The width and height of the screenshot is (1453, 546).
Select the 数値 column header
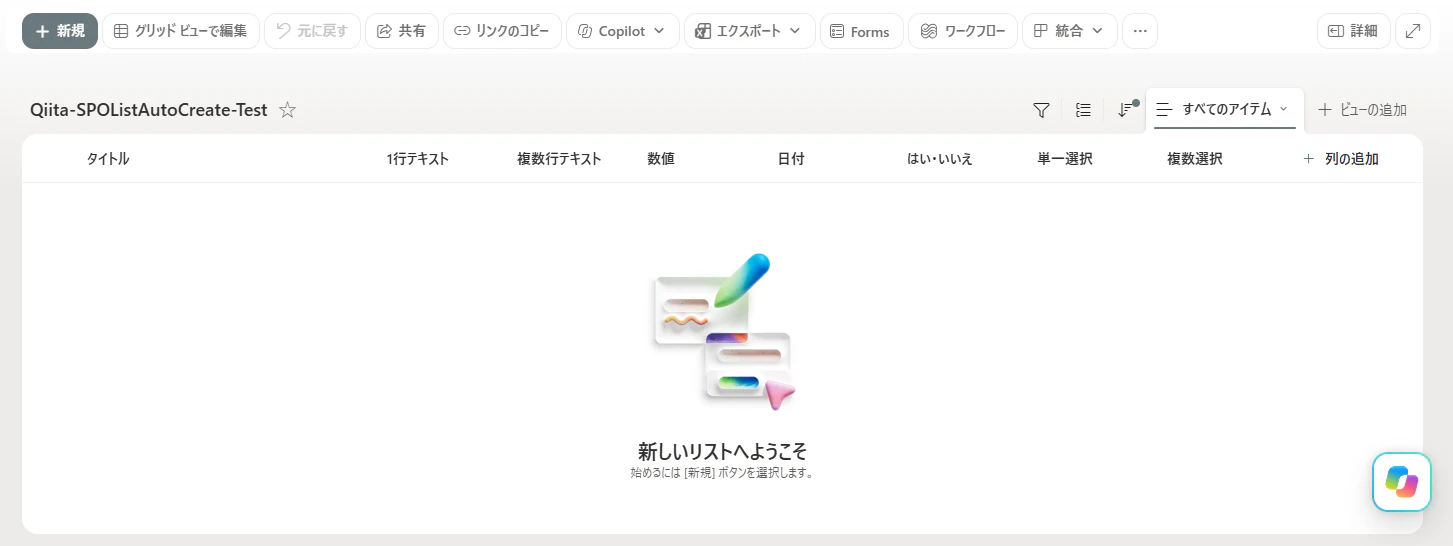[661, 159]
